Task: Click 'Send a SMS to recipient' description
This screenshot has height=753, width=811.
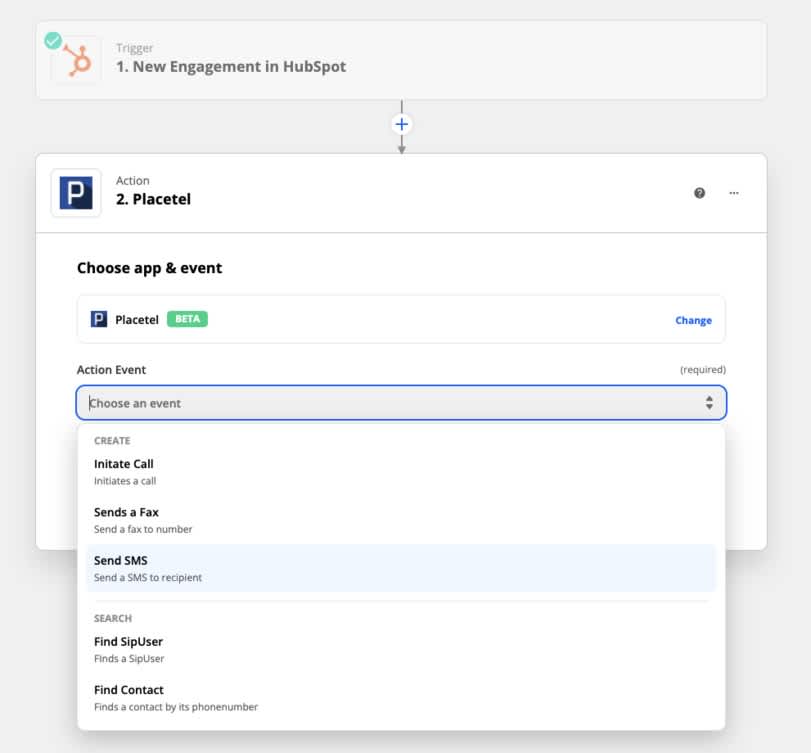Action: coord(148,578)
